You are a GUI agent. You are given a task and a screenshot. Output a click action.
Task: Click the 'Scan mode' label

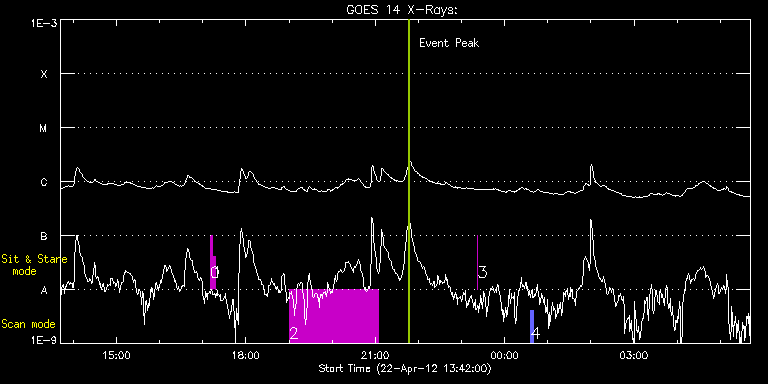coord(28,324)
